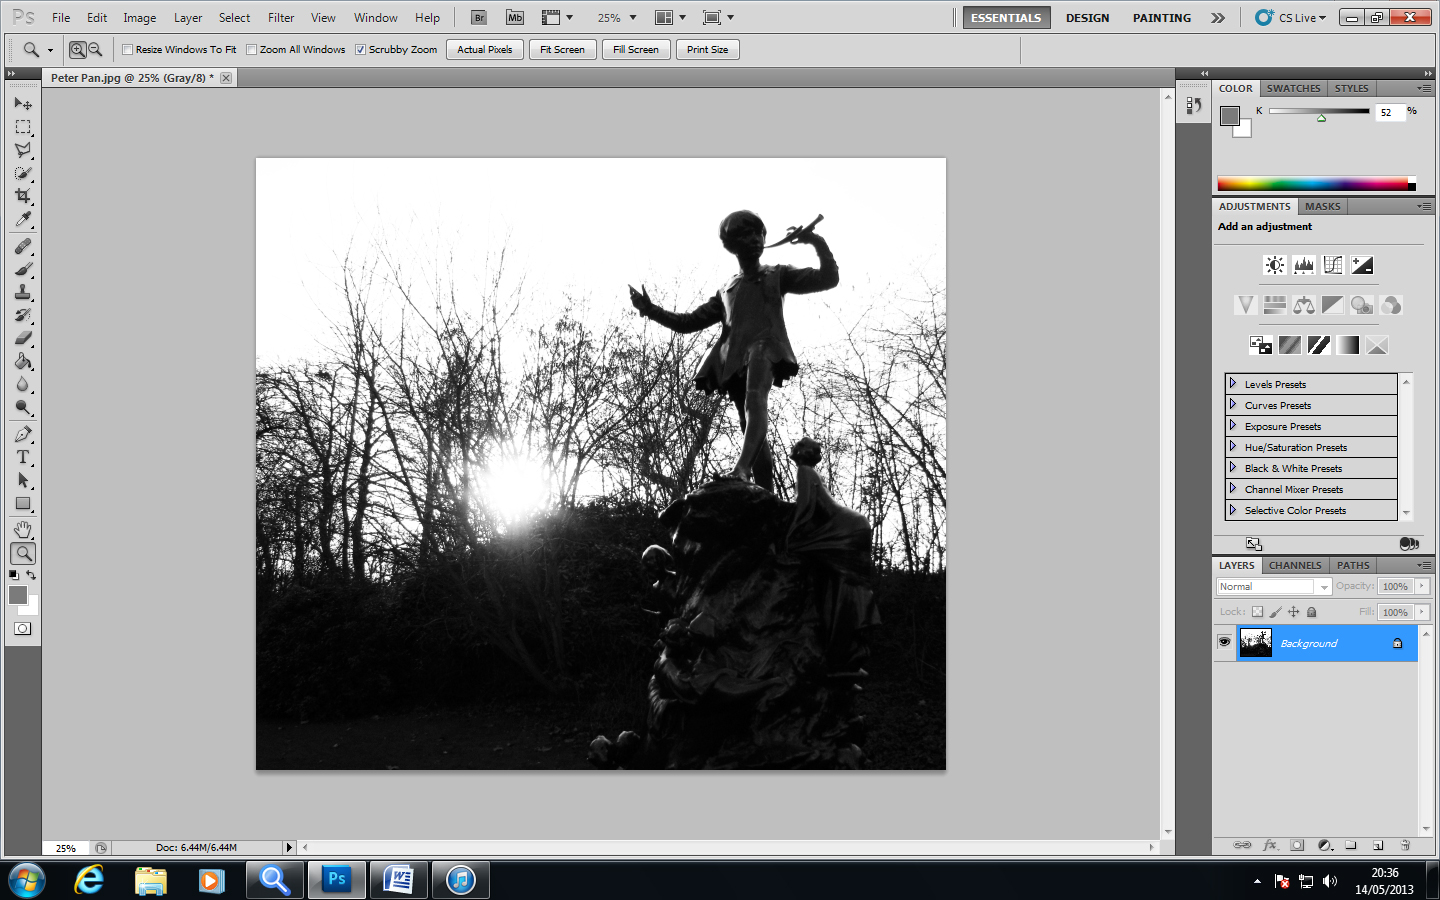The height and width of the screenshot is (900, 1440).
Task: Expand Levels Presets list
Action: (x=1233, y=383)
